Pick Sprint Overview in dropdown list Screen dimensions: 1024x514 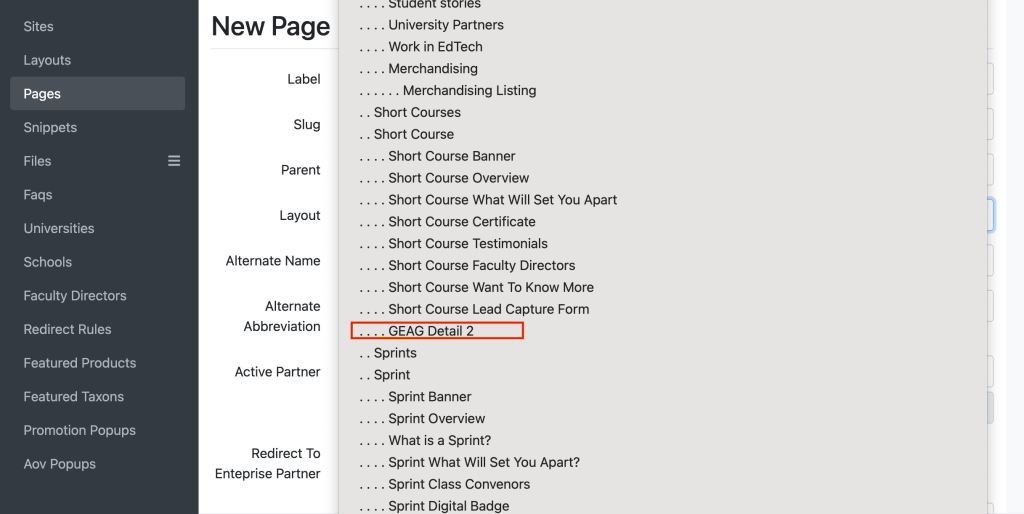(x=436, y=419)
